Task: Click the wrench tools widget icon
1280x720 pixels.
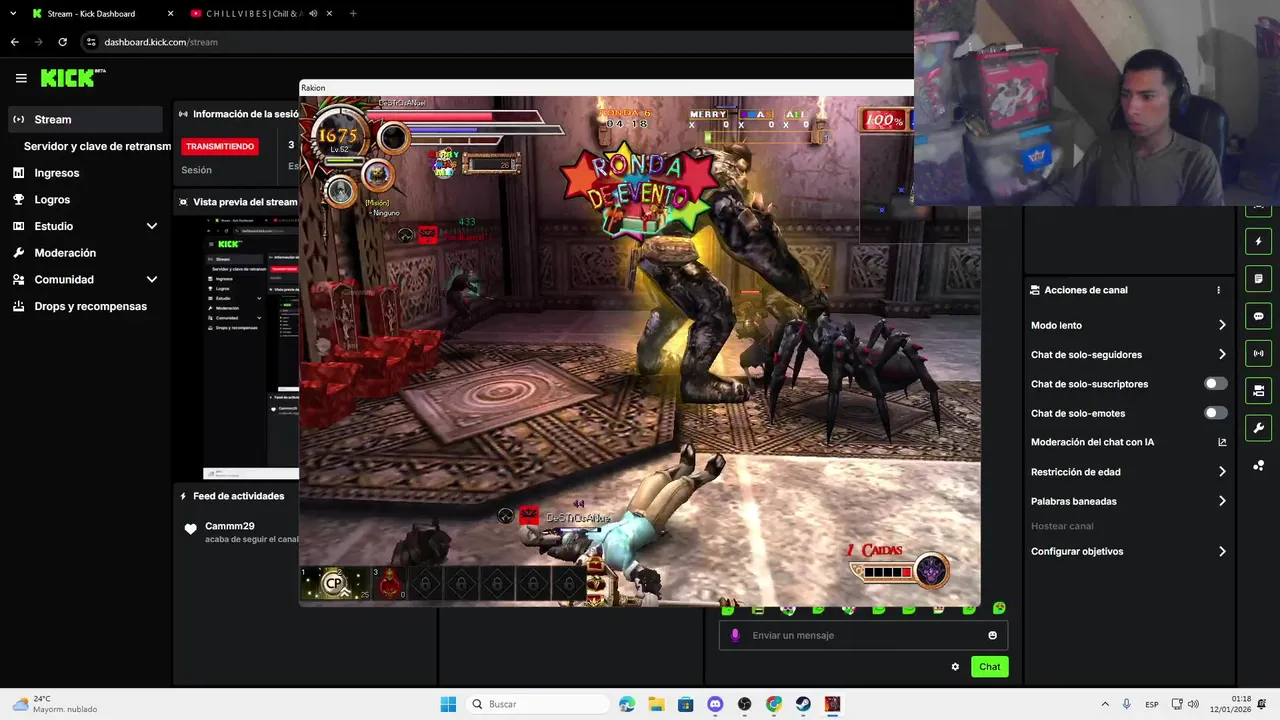Action: 1258,428
